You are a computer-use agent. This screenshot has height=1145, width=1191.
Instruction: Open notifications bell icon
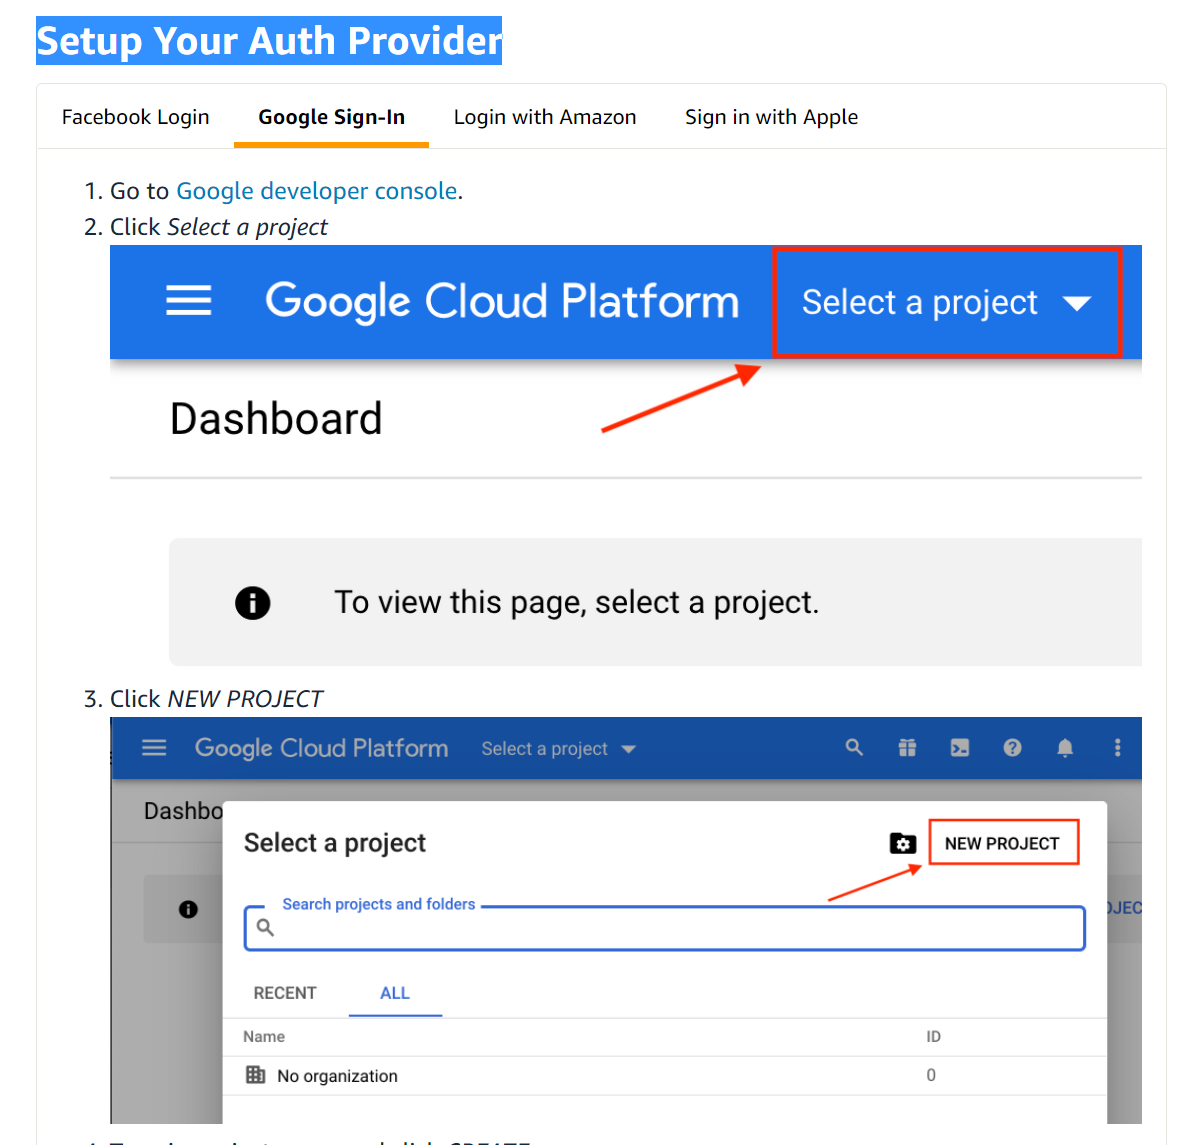click(x=1065, y=748)
